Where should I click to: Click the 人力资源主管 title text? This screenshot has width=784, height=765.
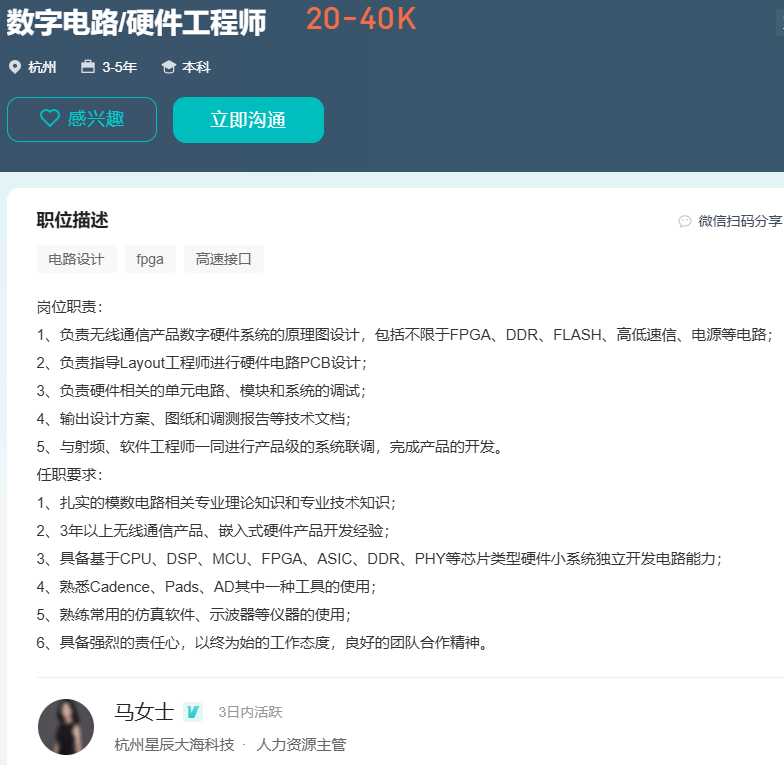(x=301, y=744)
